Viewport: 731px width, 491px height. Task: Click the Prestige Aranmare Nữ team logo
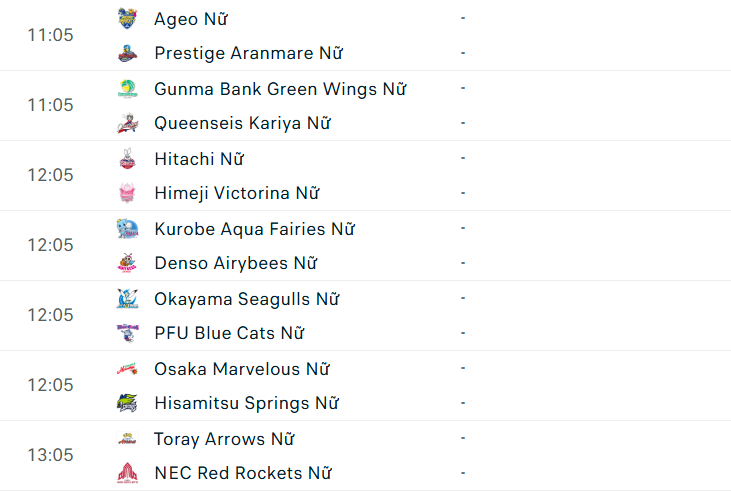pyautogui.click(x=127, y=53)
